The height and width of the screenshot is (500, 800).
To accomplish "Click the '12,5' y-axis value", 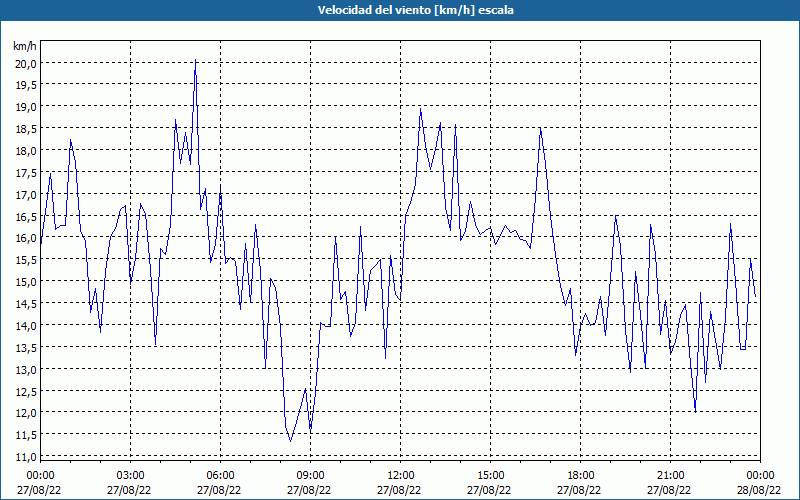I will click(x=26, y=392).
